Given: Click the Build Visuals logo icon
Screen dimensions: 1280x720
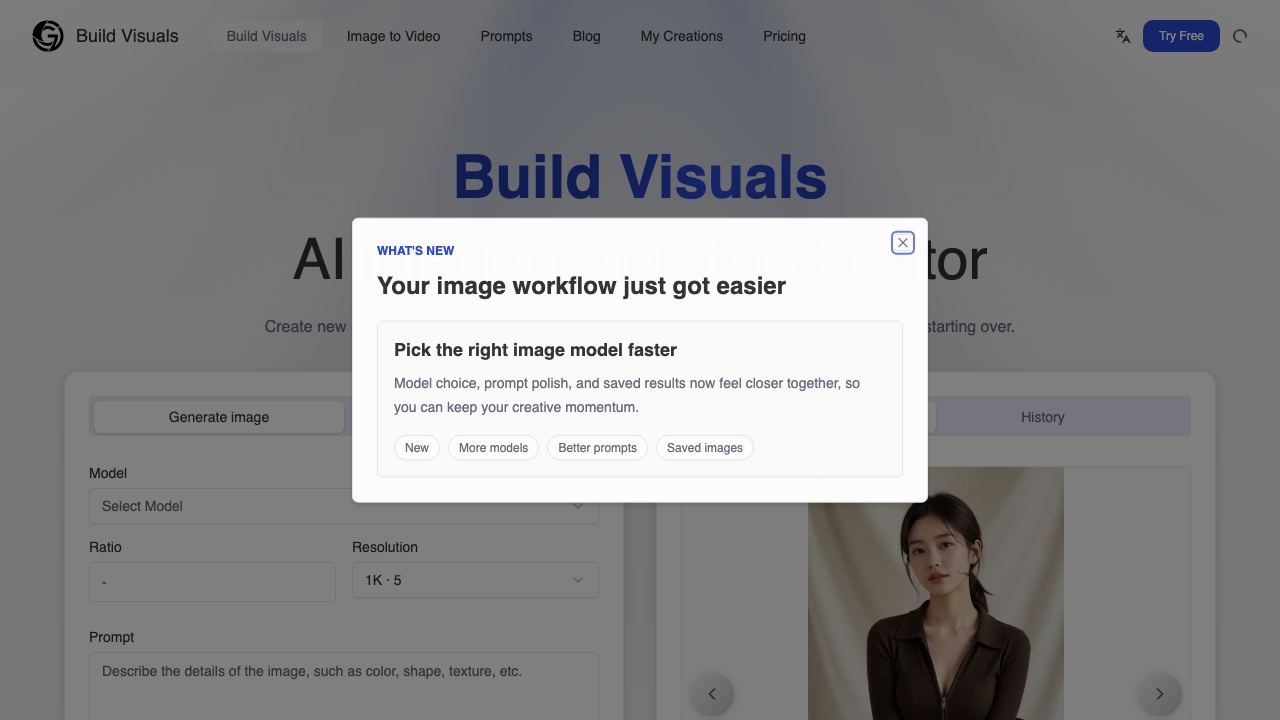Looking at the screenshot, I should (x=48, y=36).
